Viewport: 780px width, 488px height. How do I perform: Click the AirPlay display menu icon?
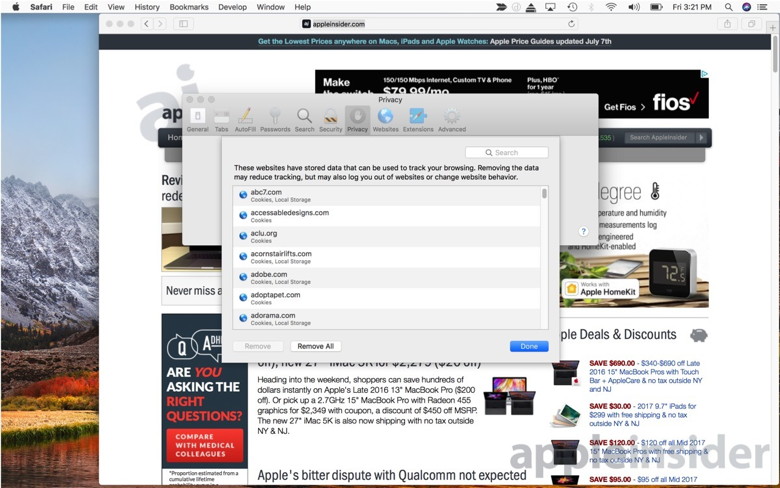click(x=550, y=7)
